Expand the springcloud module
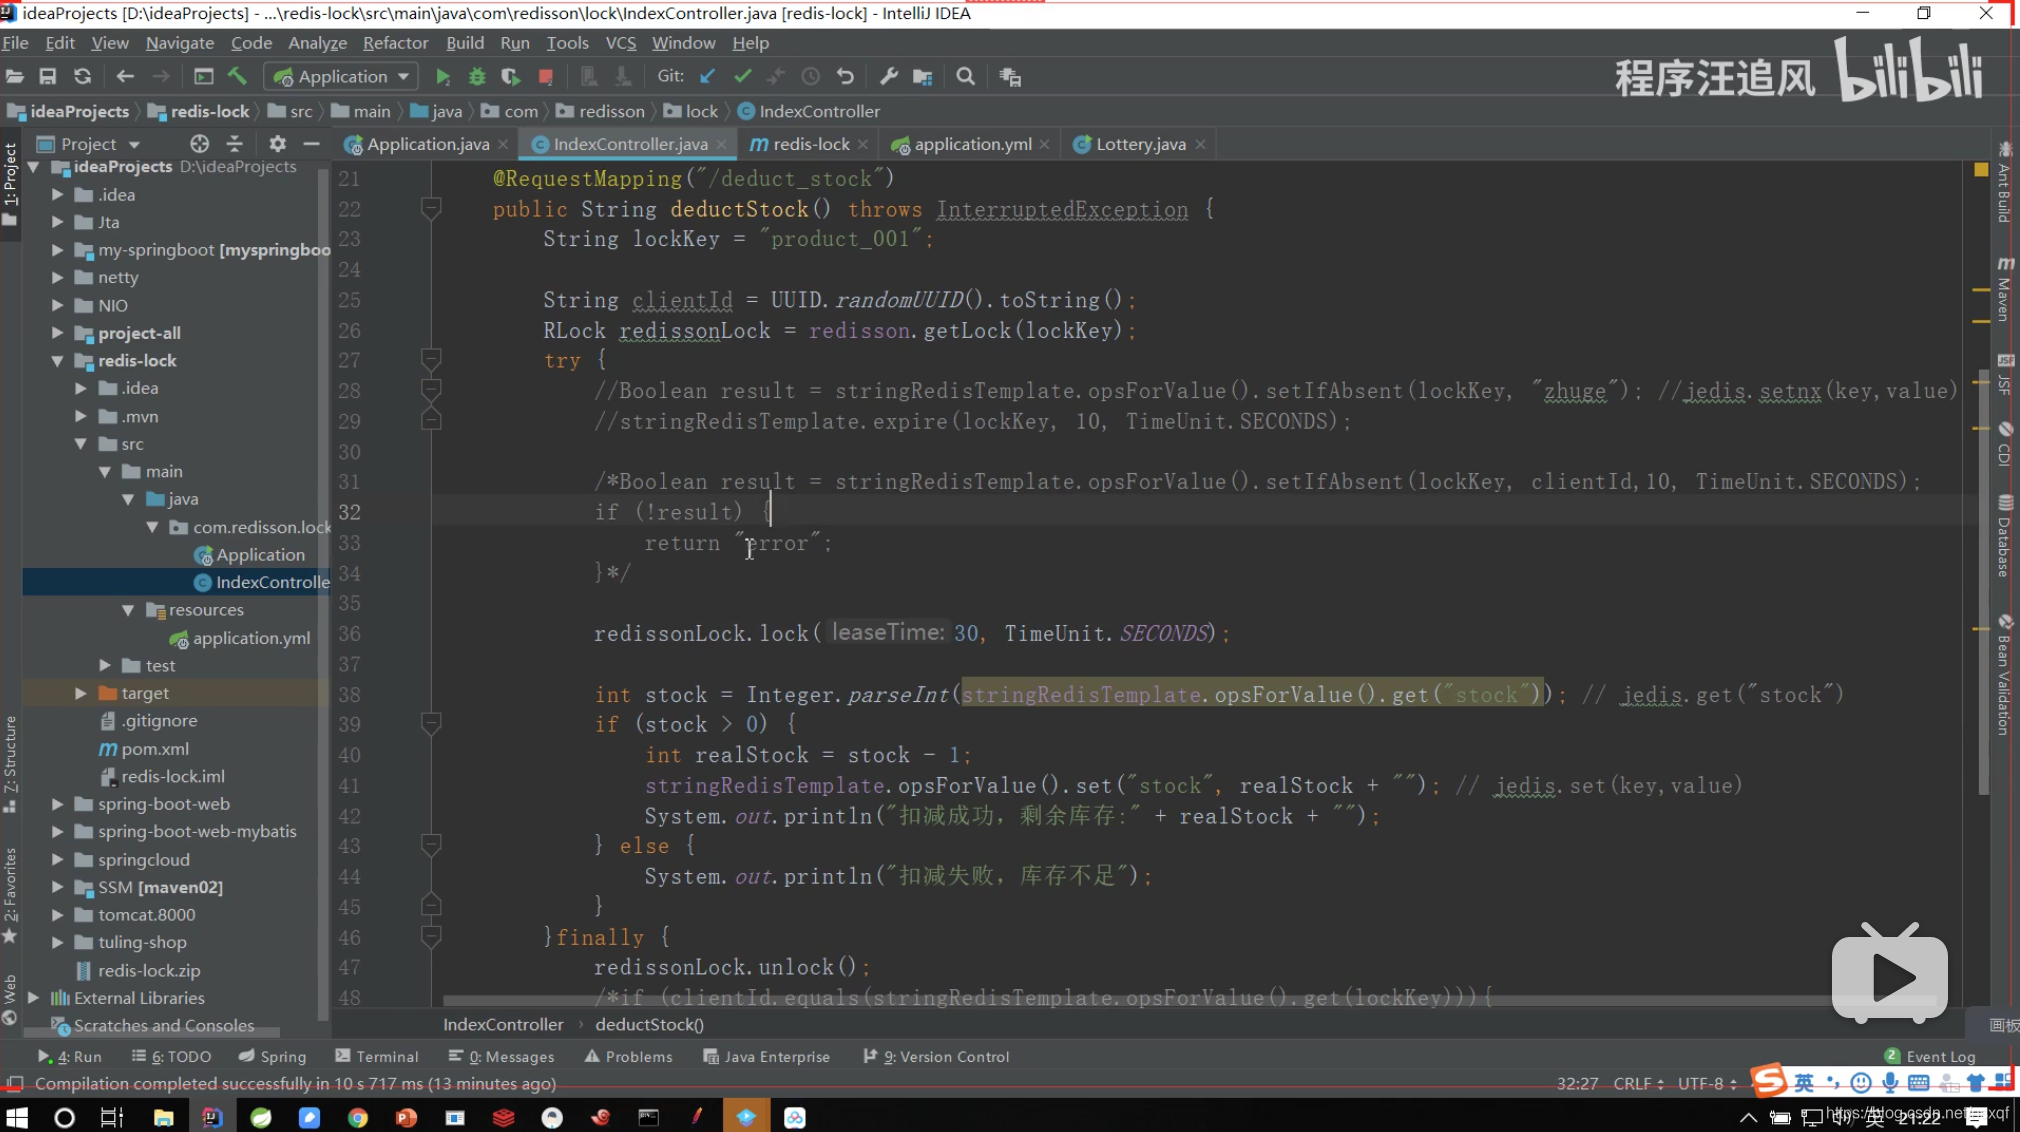 pos(57,860)
